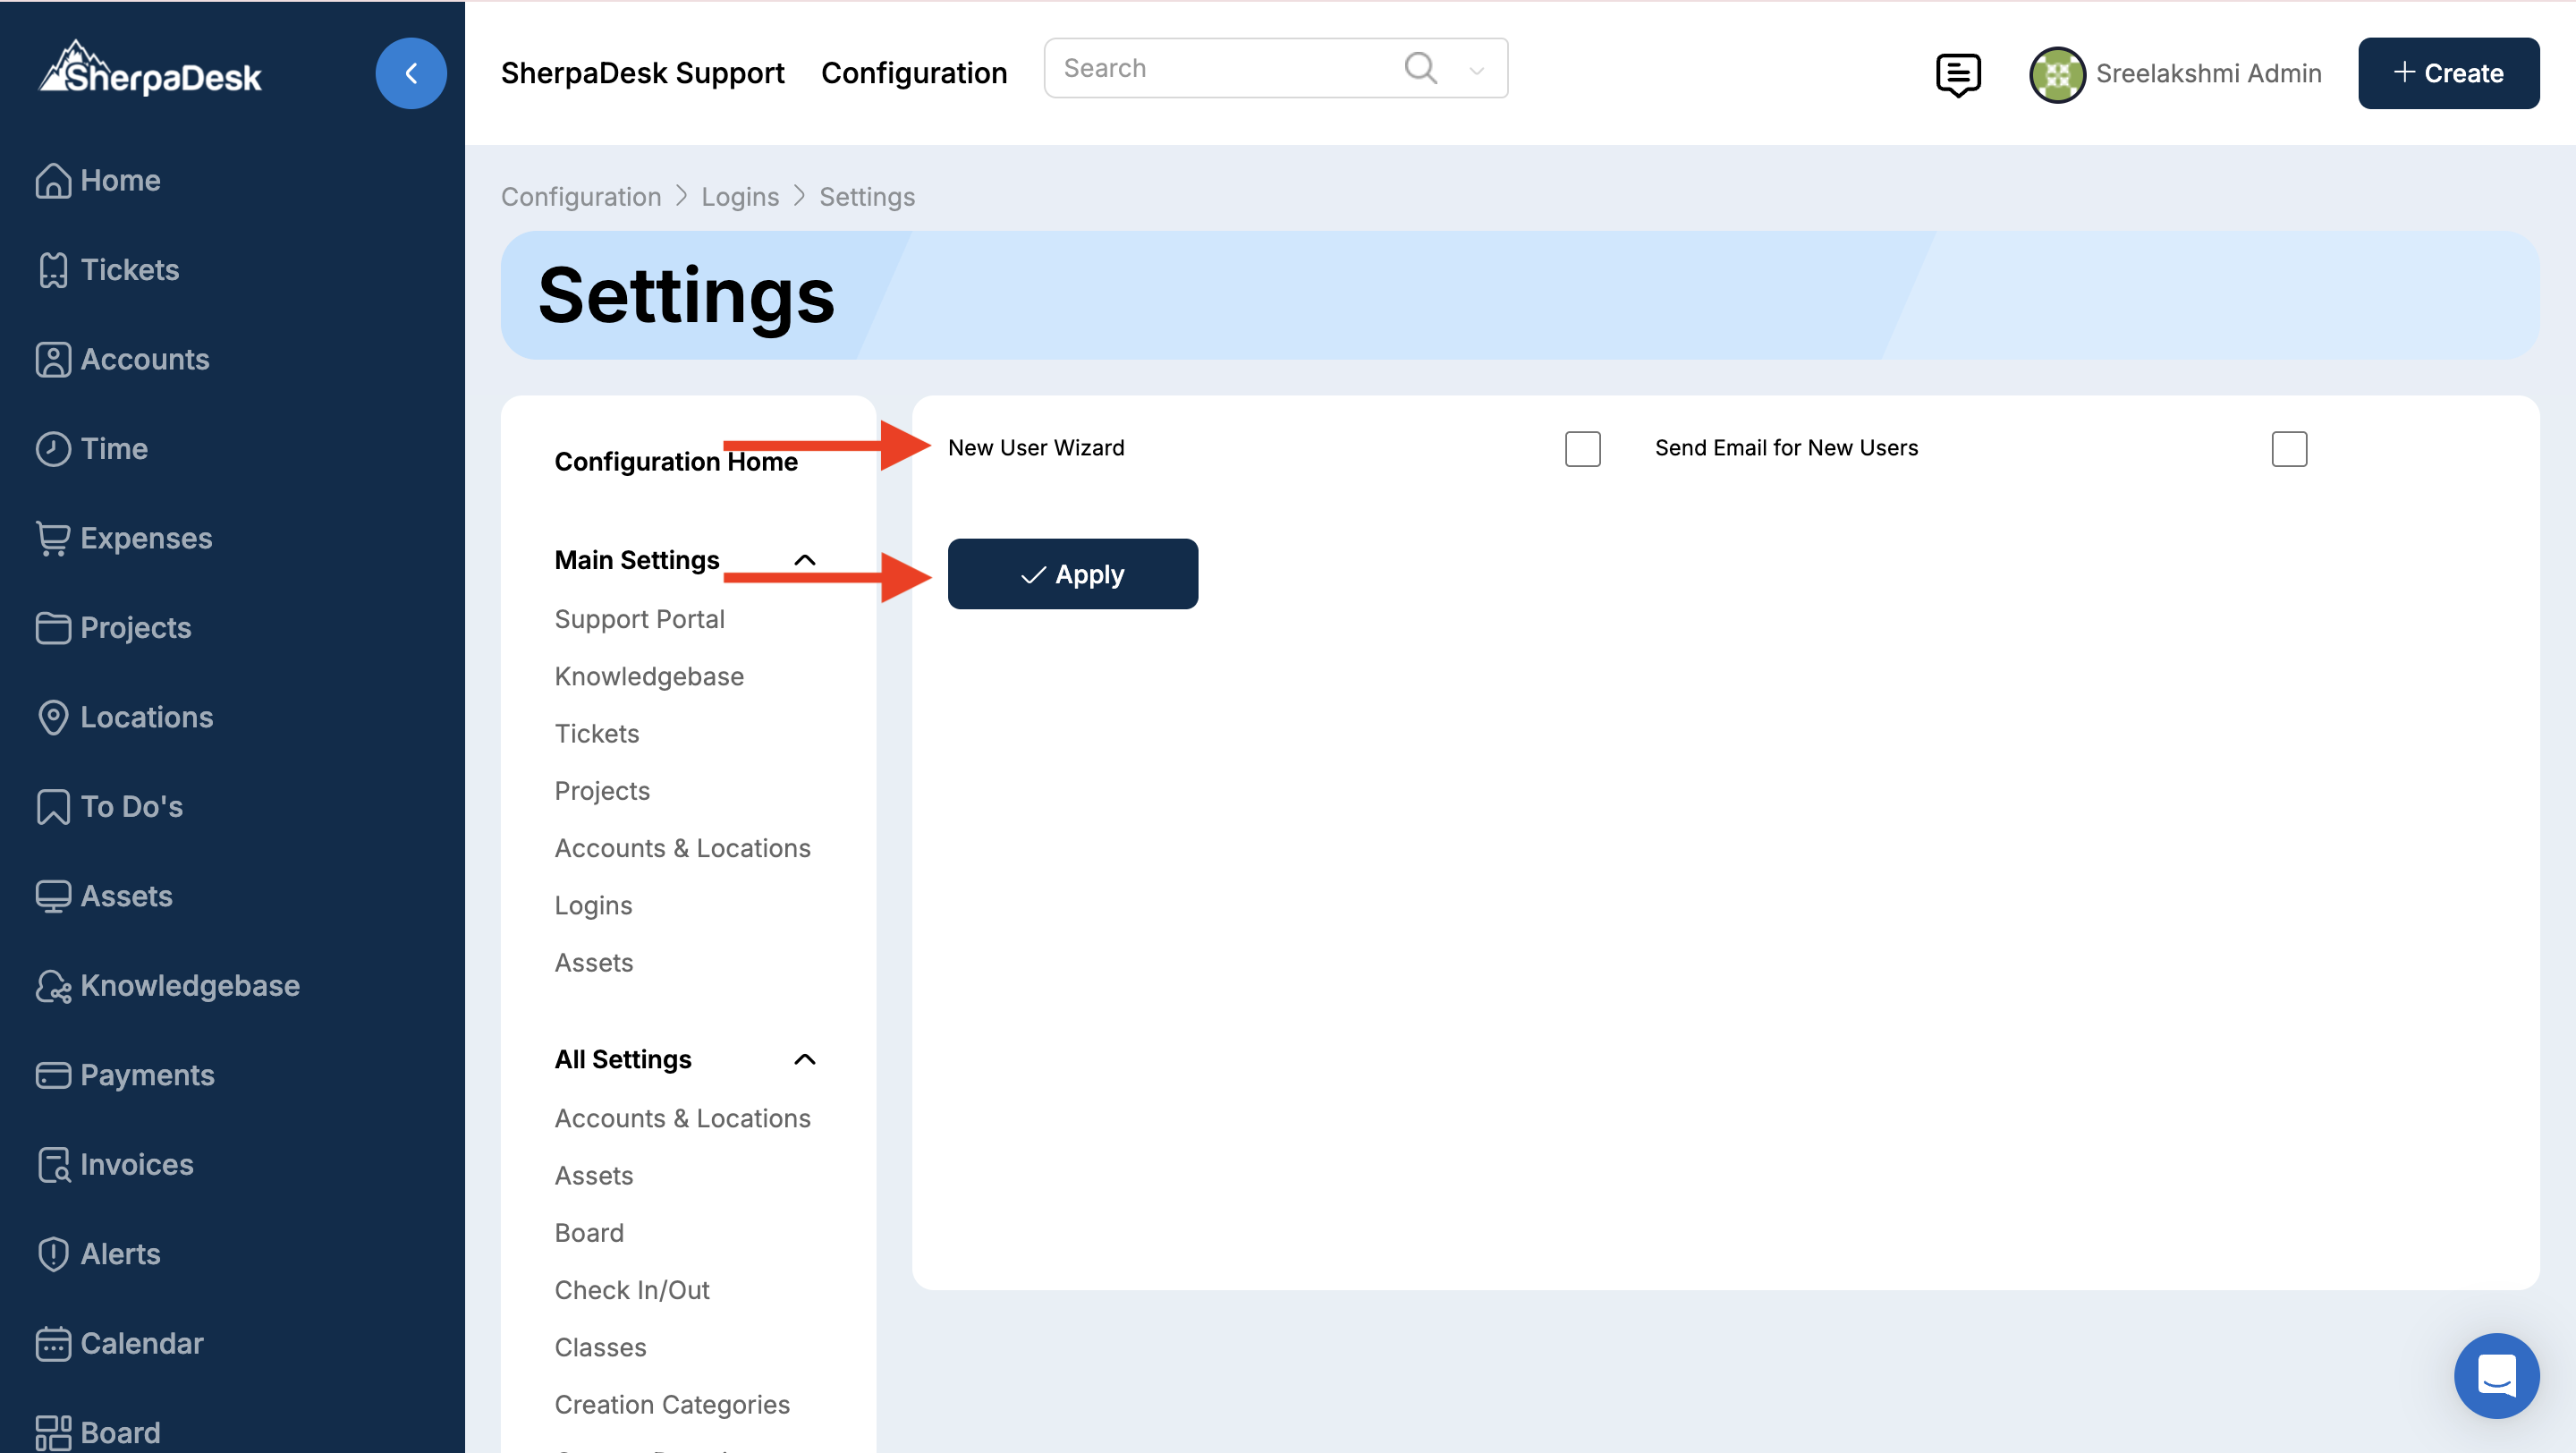
Task: Select Logins under Main Settings
Action: [593, 906]
